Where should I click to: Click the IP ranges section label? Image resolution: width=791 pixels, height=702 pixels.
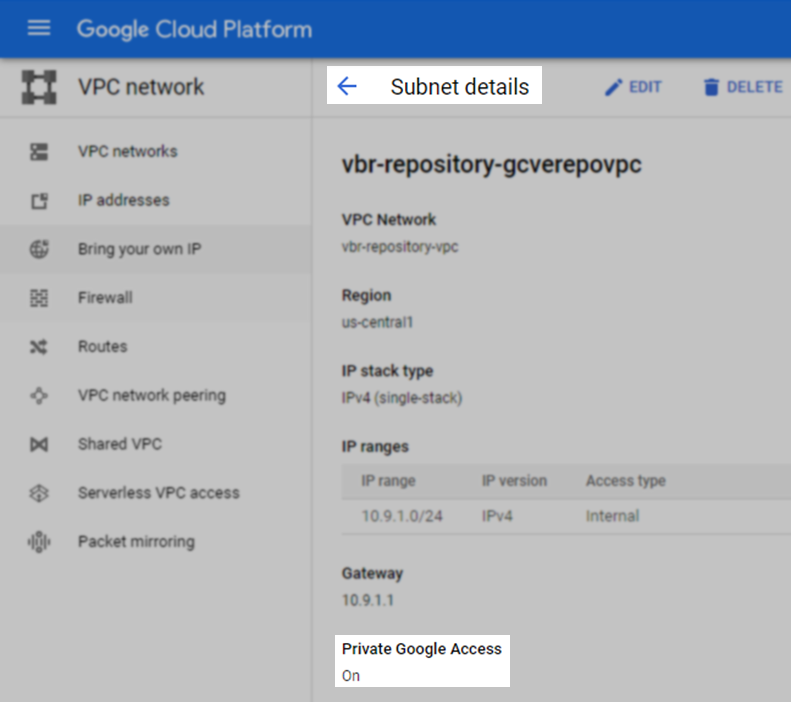pos(375,447)
